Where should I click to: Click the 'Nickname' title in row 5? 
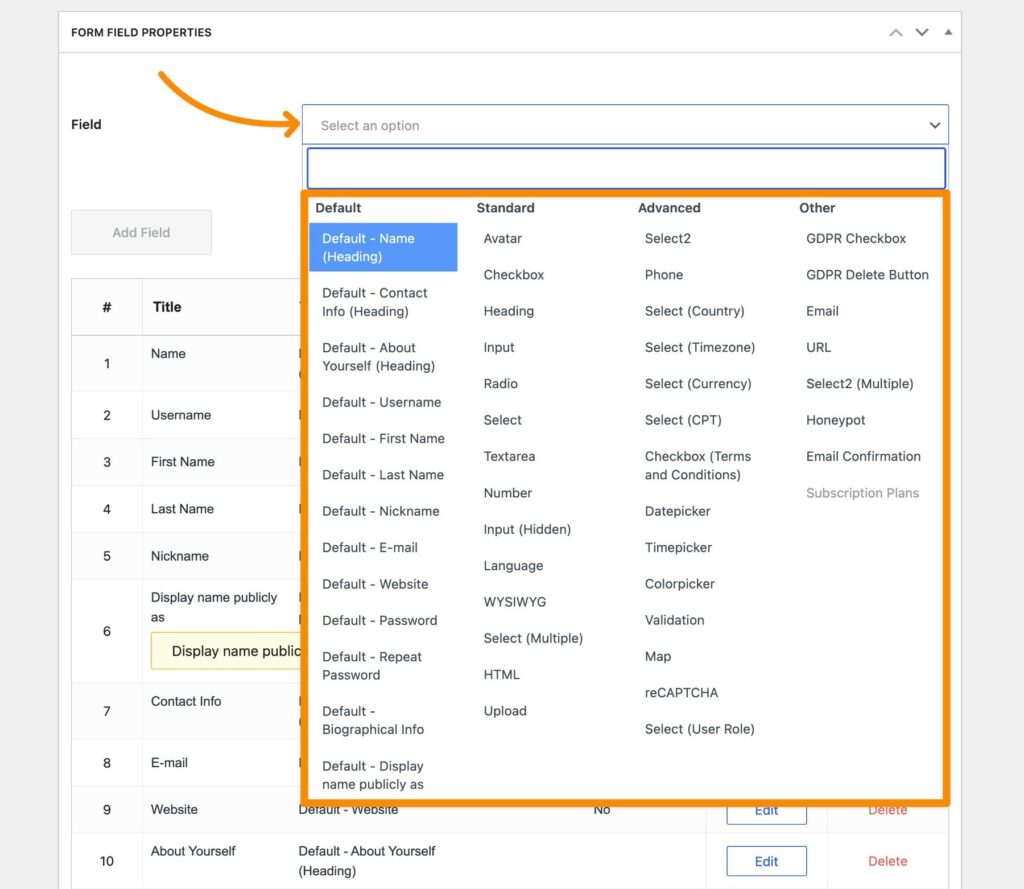pyautogui.click(x=180, y=557)
